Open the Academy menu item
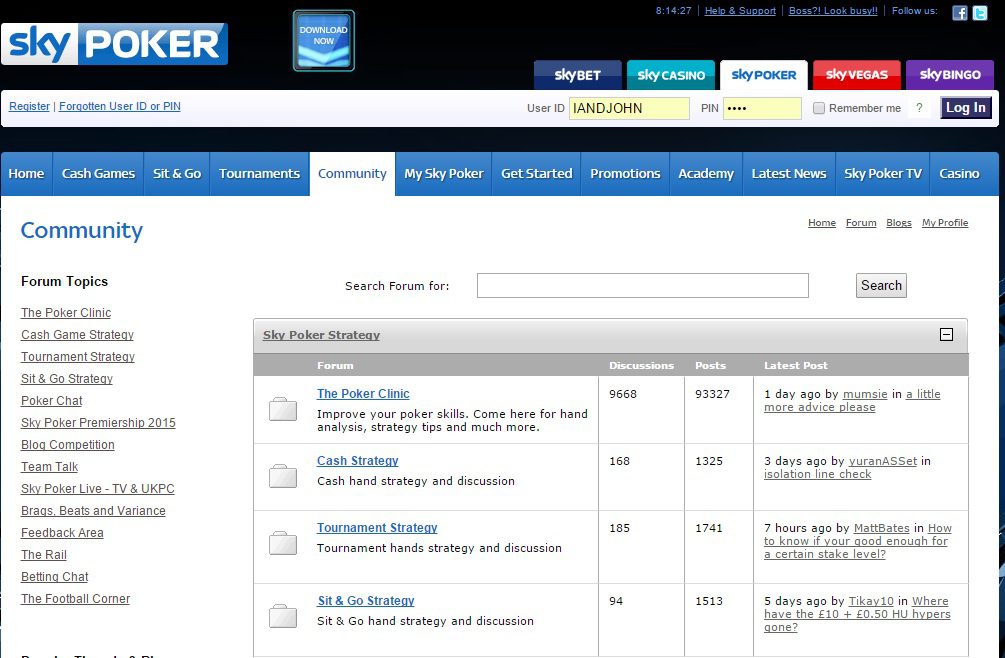 [706, 174]
